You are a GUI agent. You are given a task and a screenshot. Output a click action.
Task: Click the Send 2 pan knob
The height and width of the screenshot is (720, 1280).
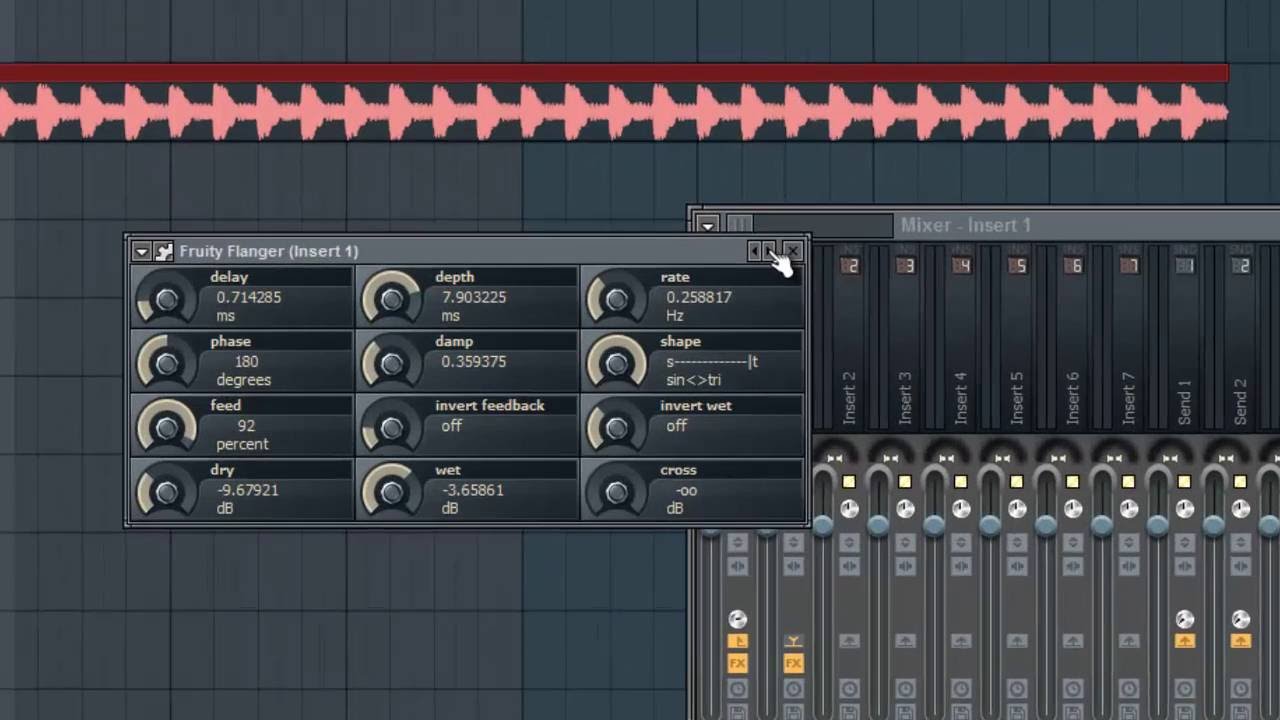[x=1241, y=509]
